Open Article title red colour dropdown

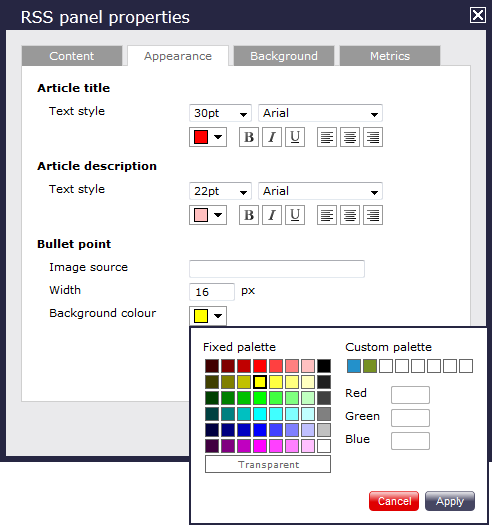click(x=208, y=137)
